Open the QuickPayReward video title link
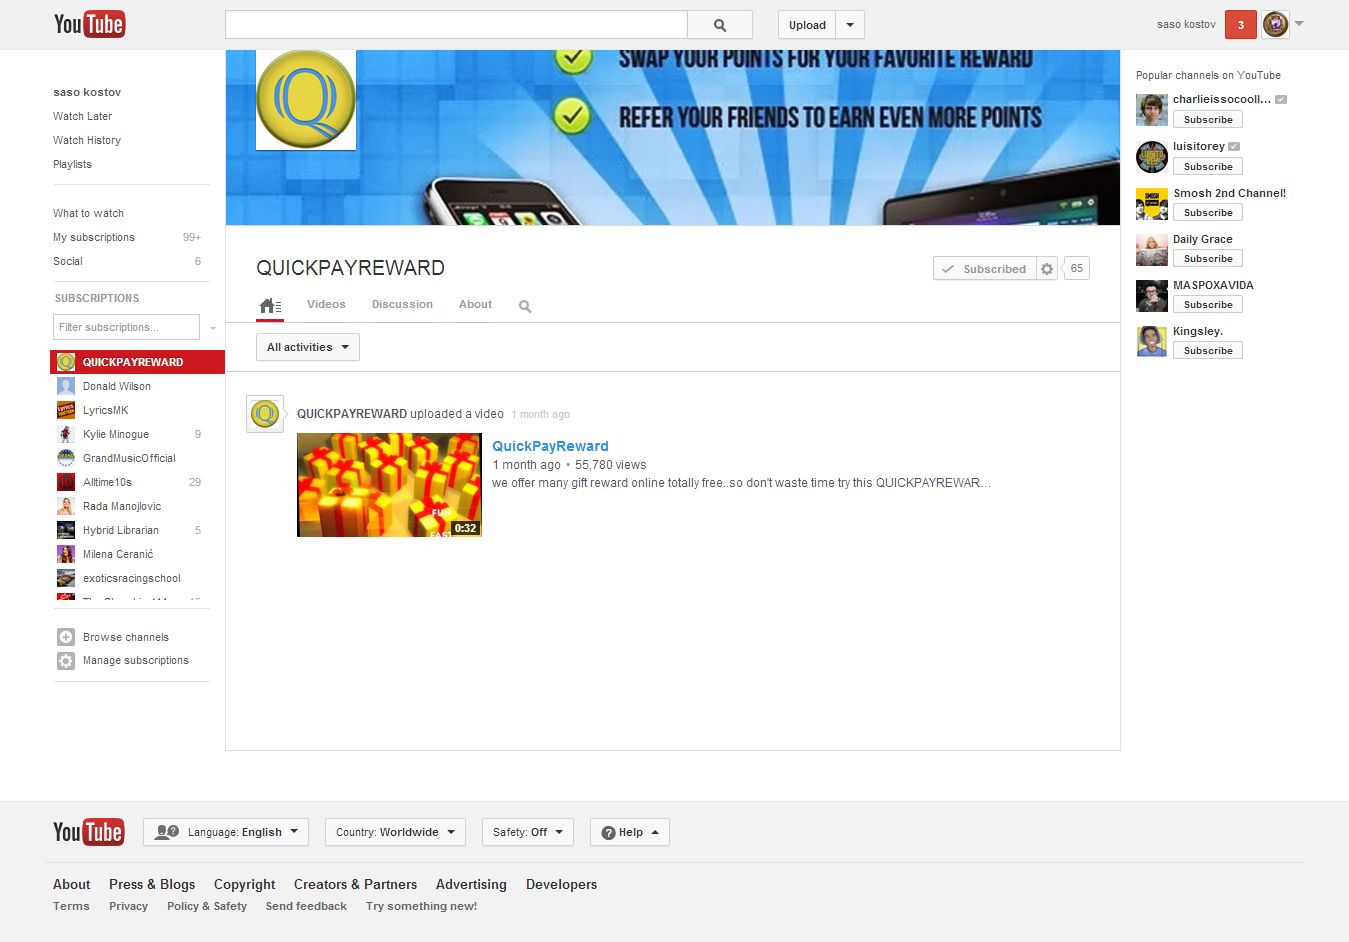Image resolution: width=1349 pixels, height=942 pixels. tap(550, 446)
